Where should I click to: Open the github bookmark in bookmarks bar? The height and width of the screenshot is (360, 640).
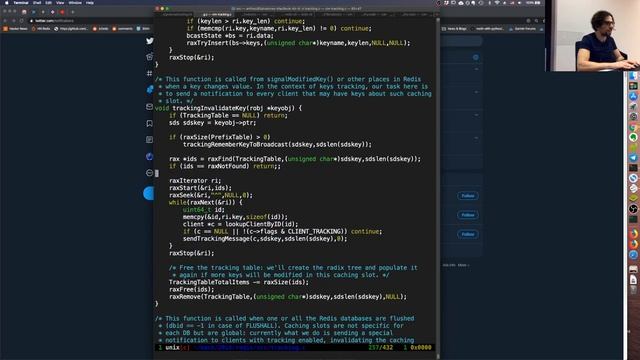(x=71, y=29)
